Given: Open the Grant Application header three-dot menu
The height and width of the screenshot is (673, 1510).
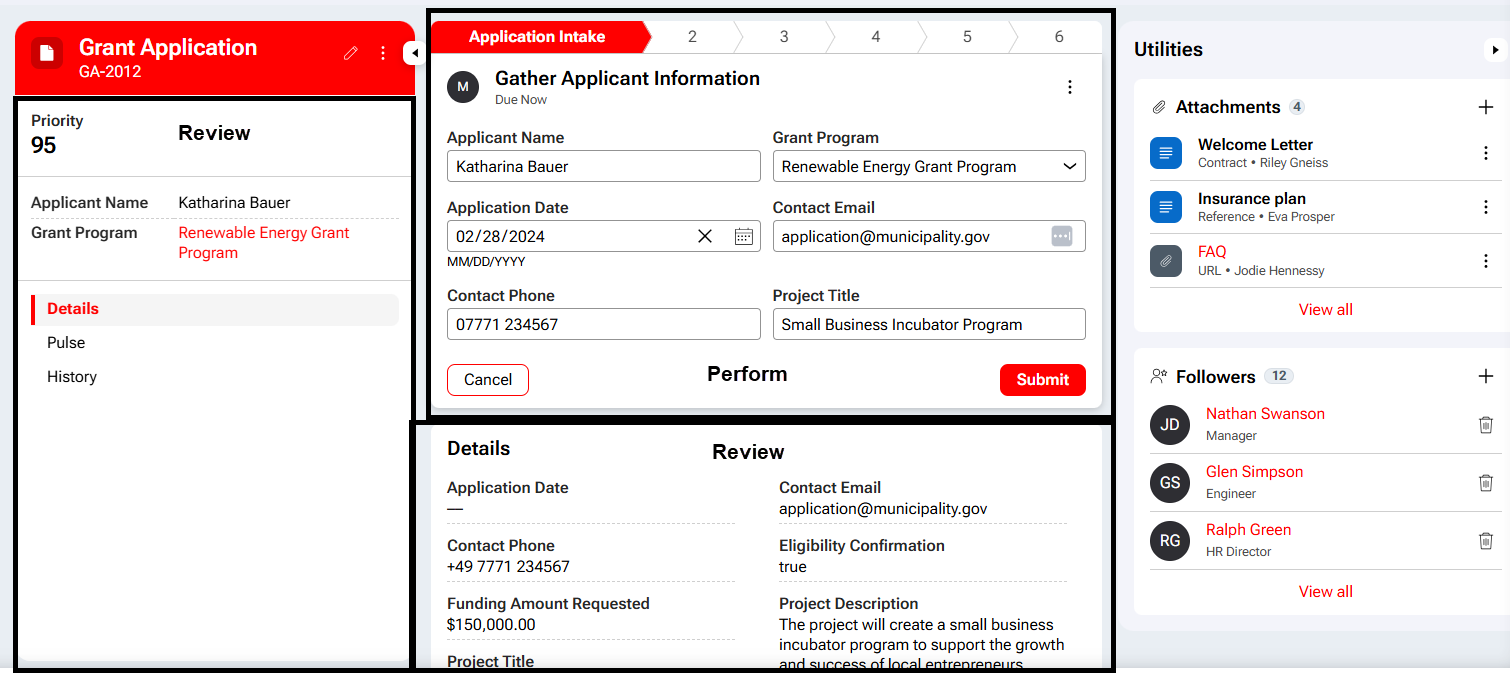Looking at the screenshot, I should tap(383, 53).
